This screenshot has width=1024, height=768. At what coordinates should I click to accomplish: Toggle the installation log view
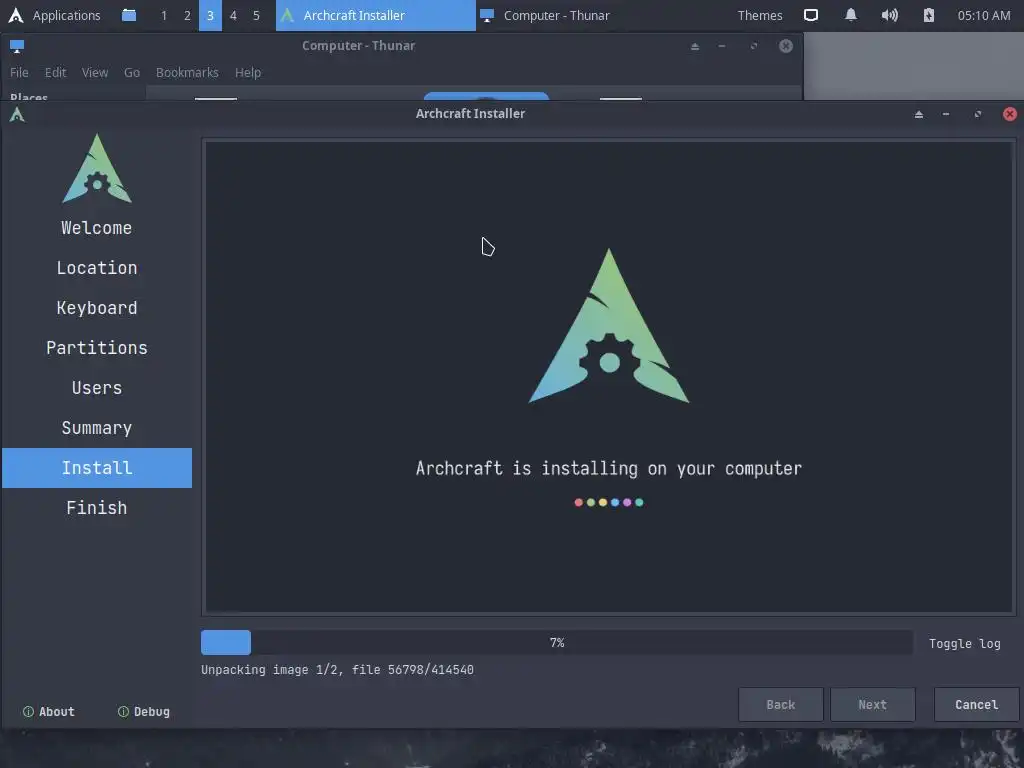coord(965,643)
